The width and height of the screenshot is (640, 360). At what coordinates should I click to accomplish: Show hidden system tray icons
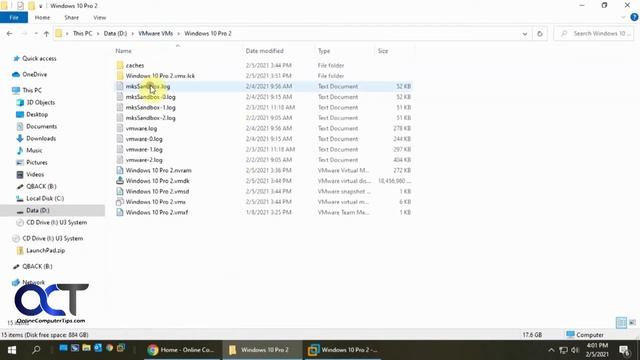[551, 350]
